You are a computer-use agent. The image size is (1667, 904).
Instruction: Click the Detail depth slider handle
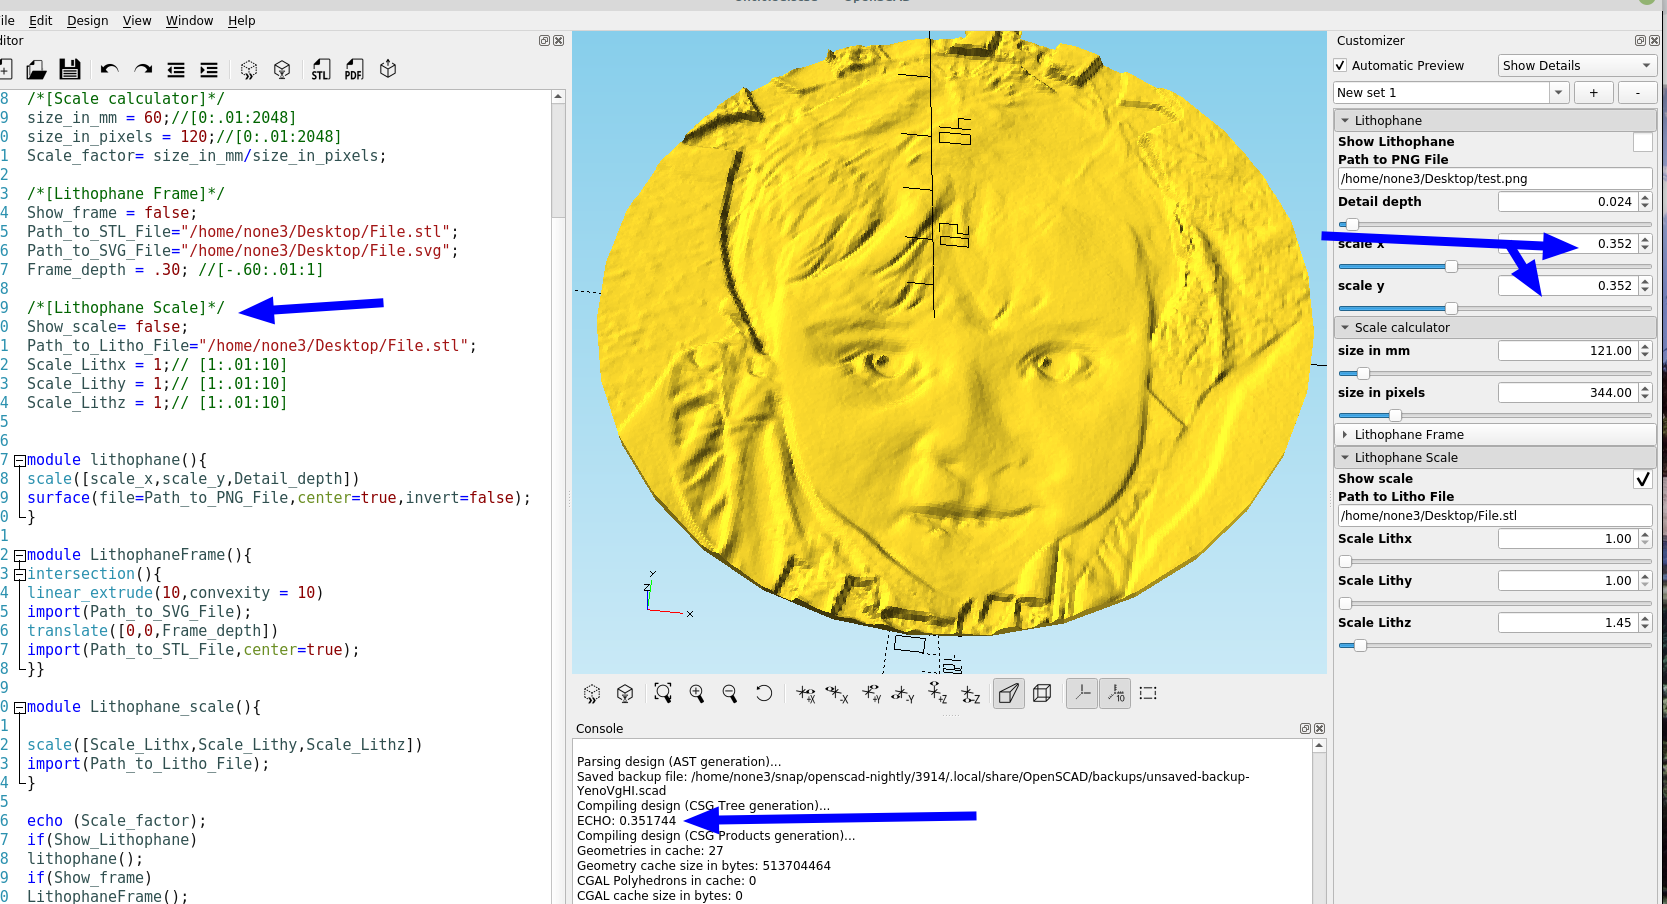point(1352,224)
